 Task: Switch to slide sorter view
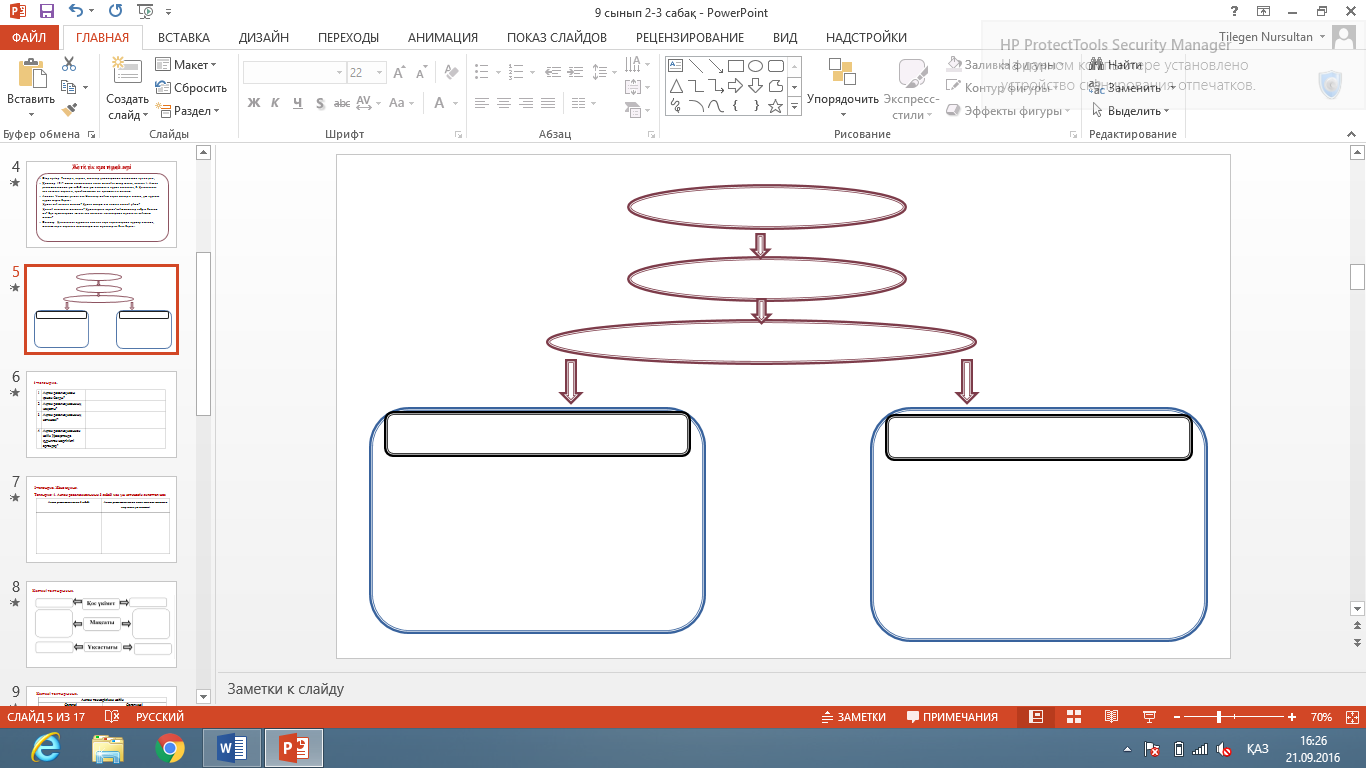point(1074,717)
